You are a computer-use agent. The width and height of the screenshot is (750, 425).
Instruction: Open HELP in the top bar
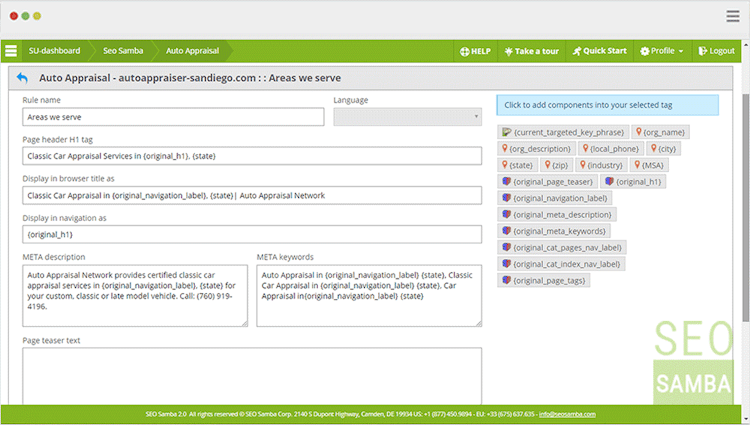(x=475, y=51)
